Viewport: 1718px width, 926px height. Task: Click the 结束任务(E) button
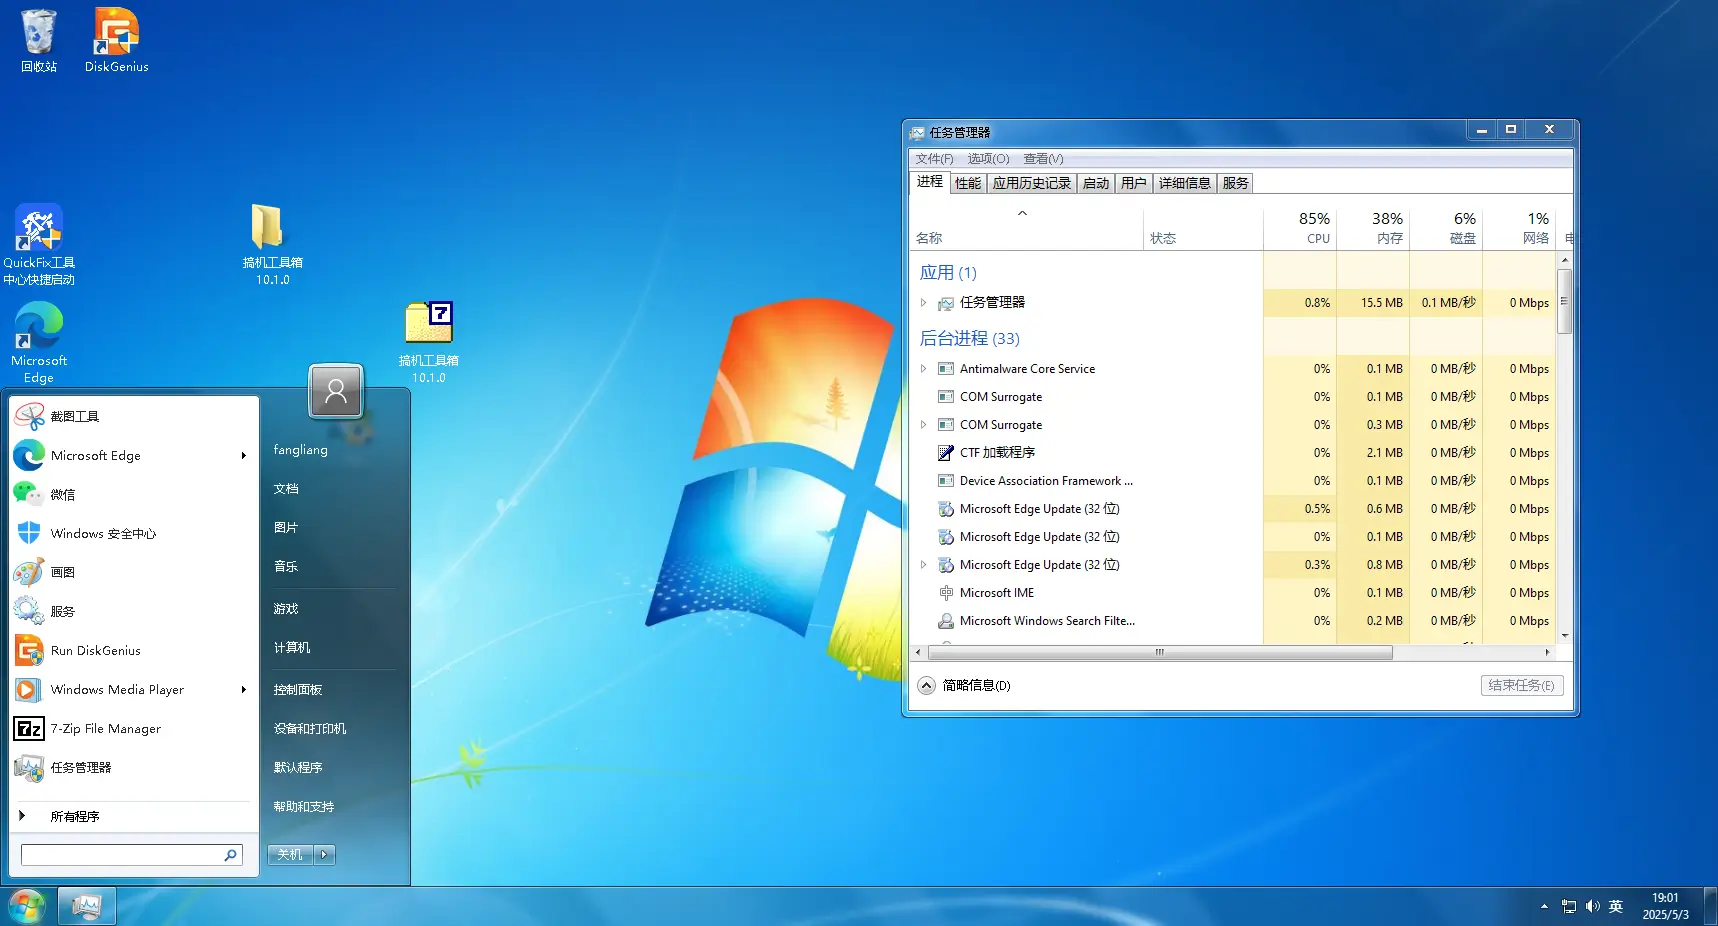pyautogui.click(x=1521, y=686)
